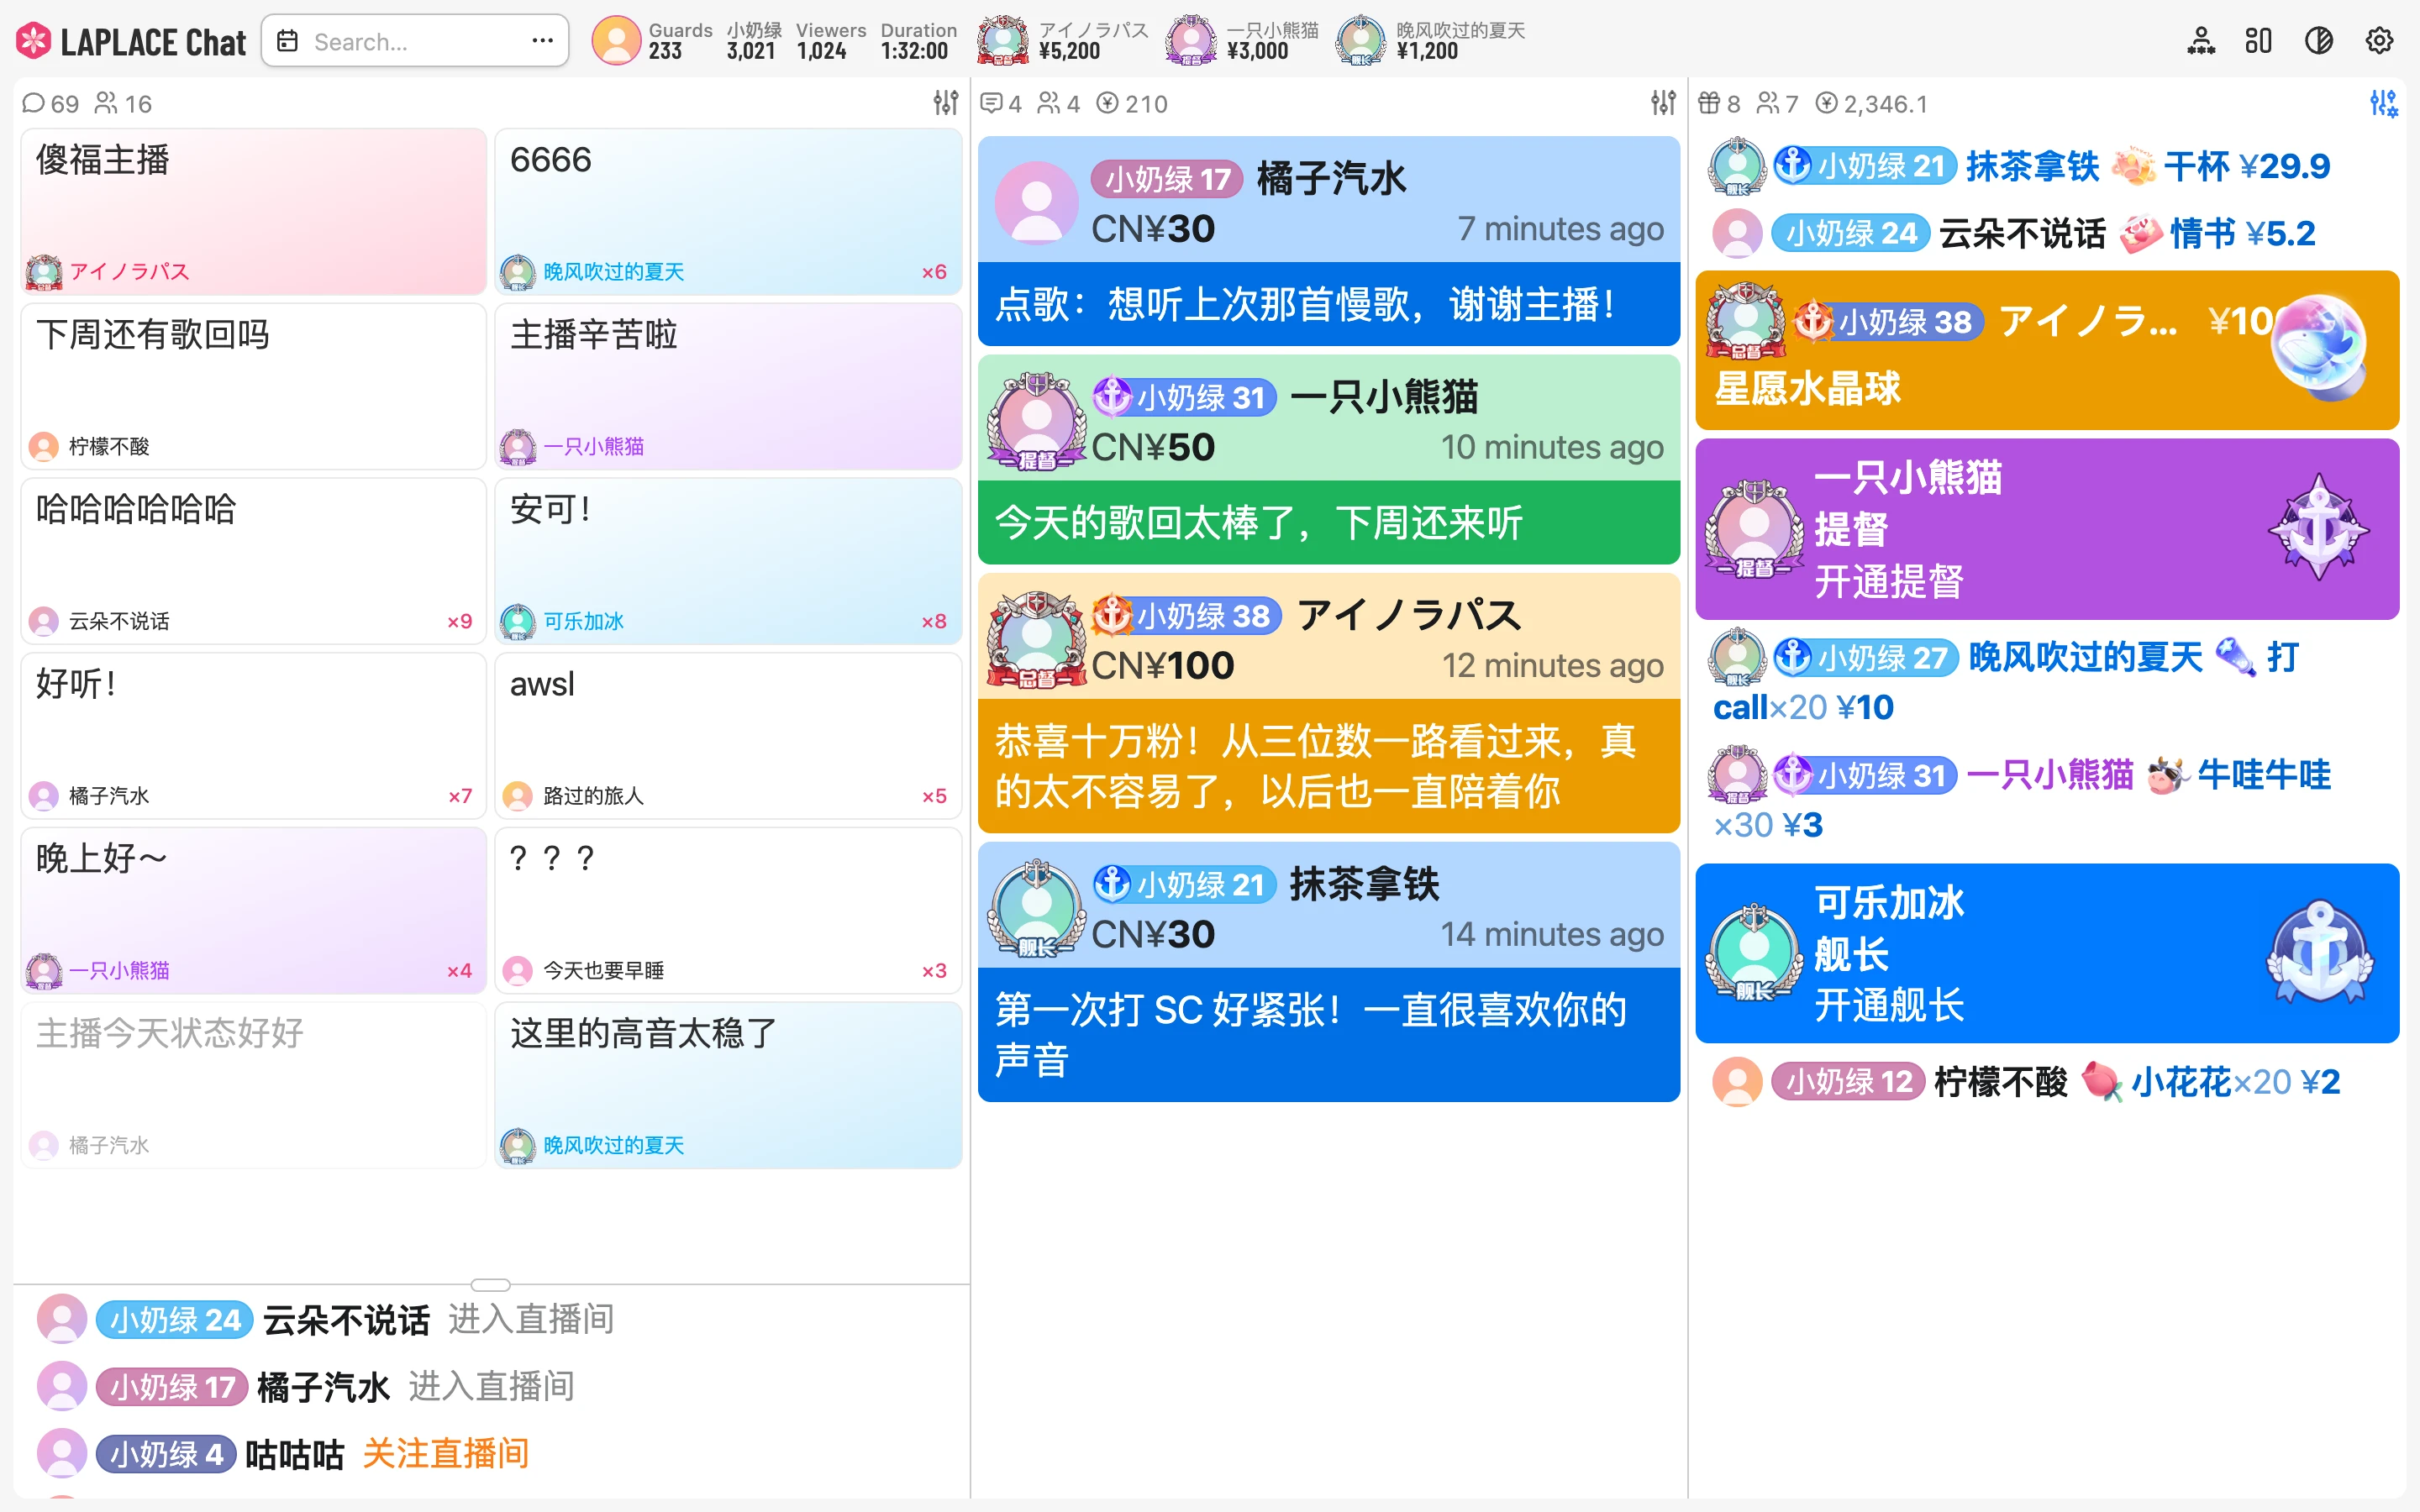Open gift column filter sliders icon

(2383, 102)
